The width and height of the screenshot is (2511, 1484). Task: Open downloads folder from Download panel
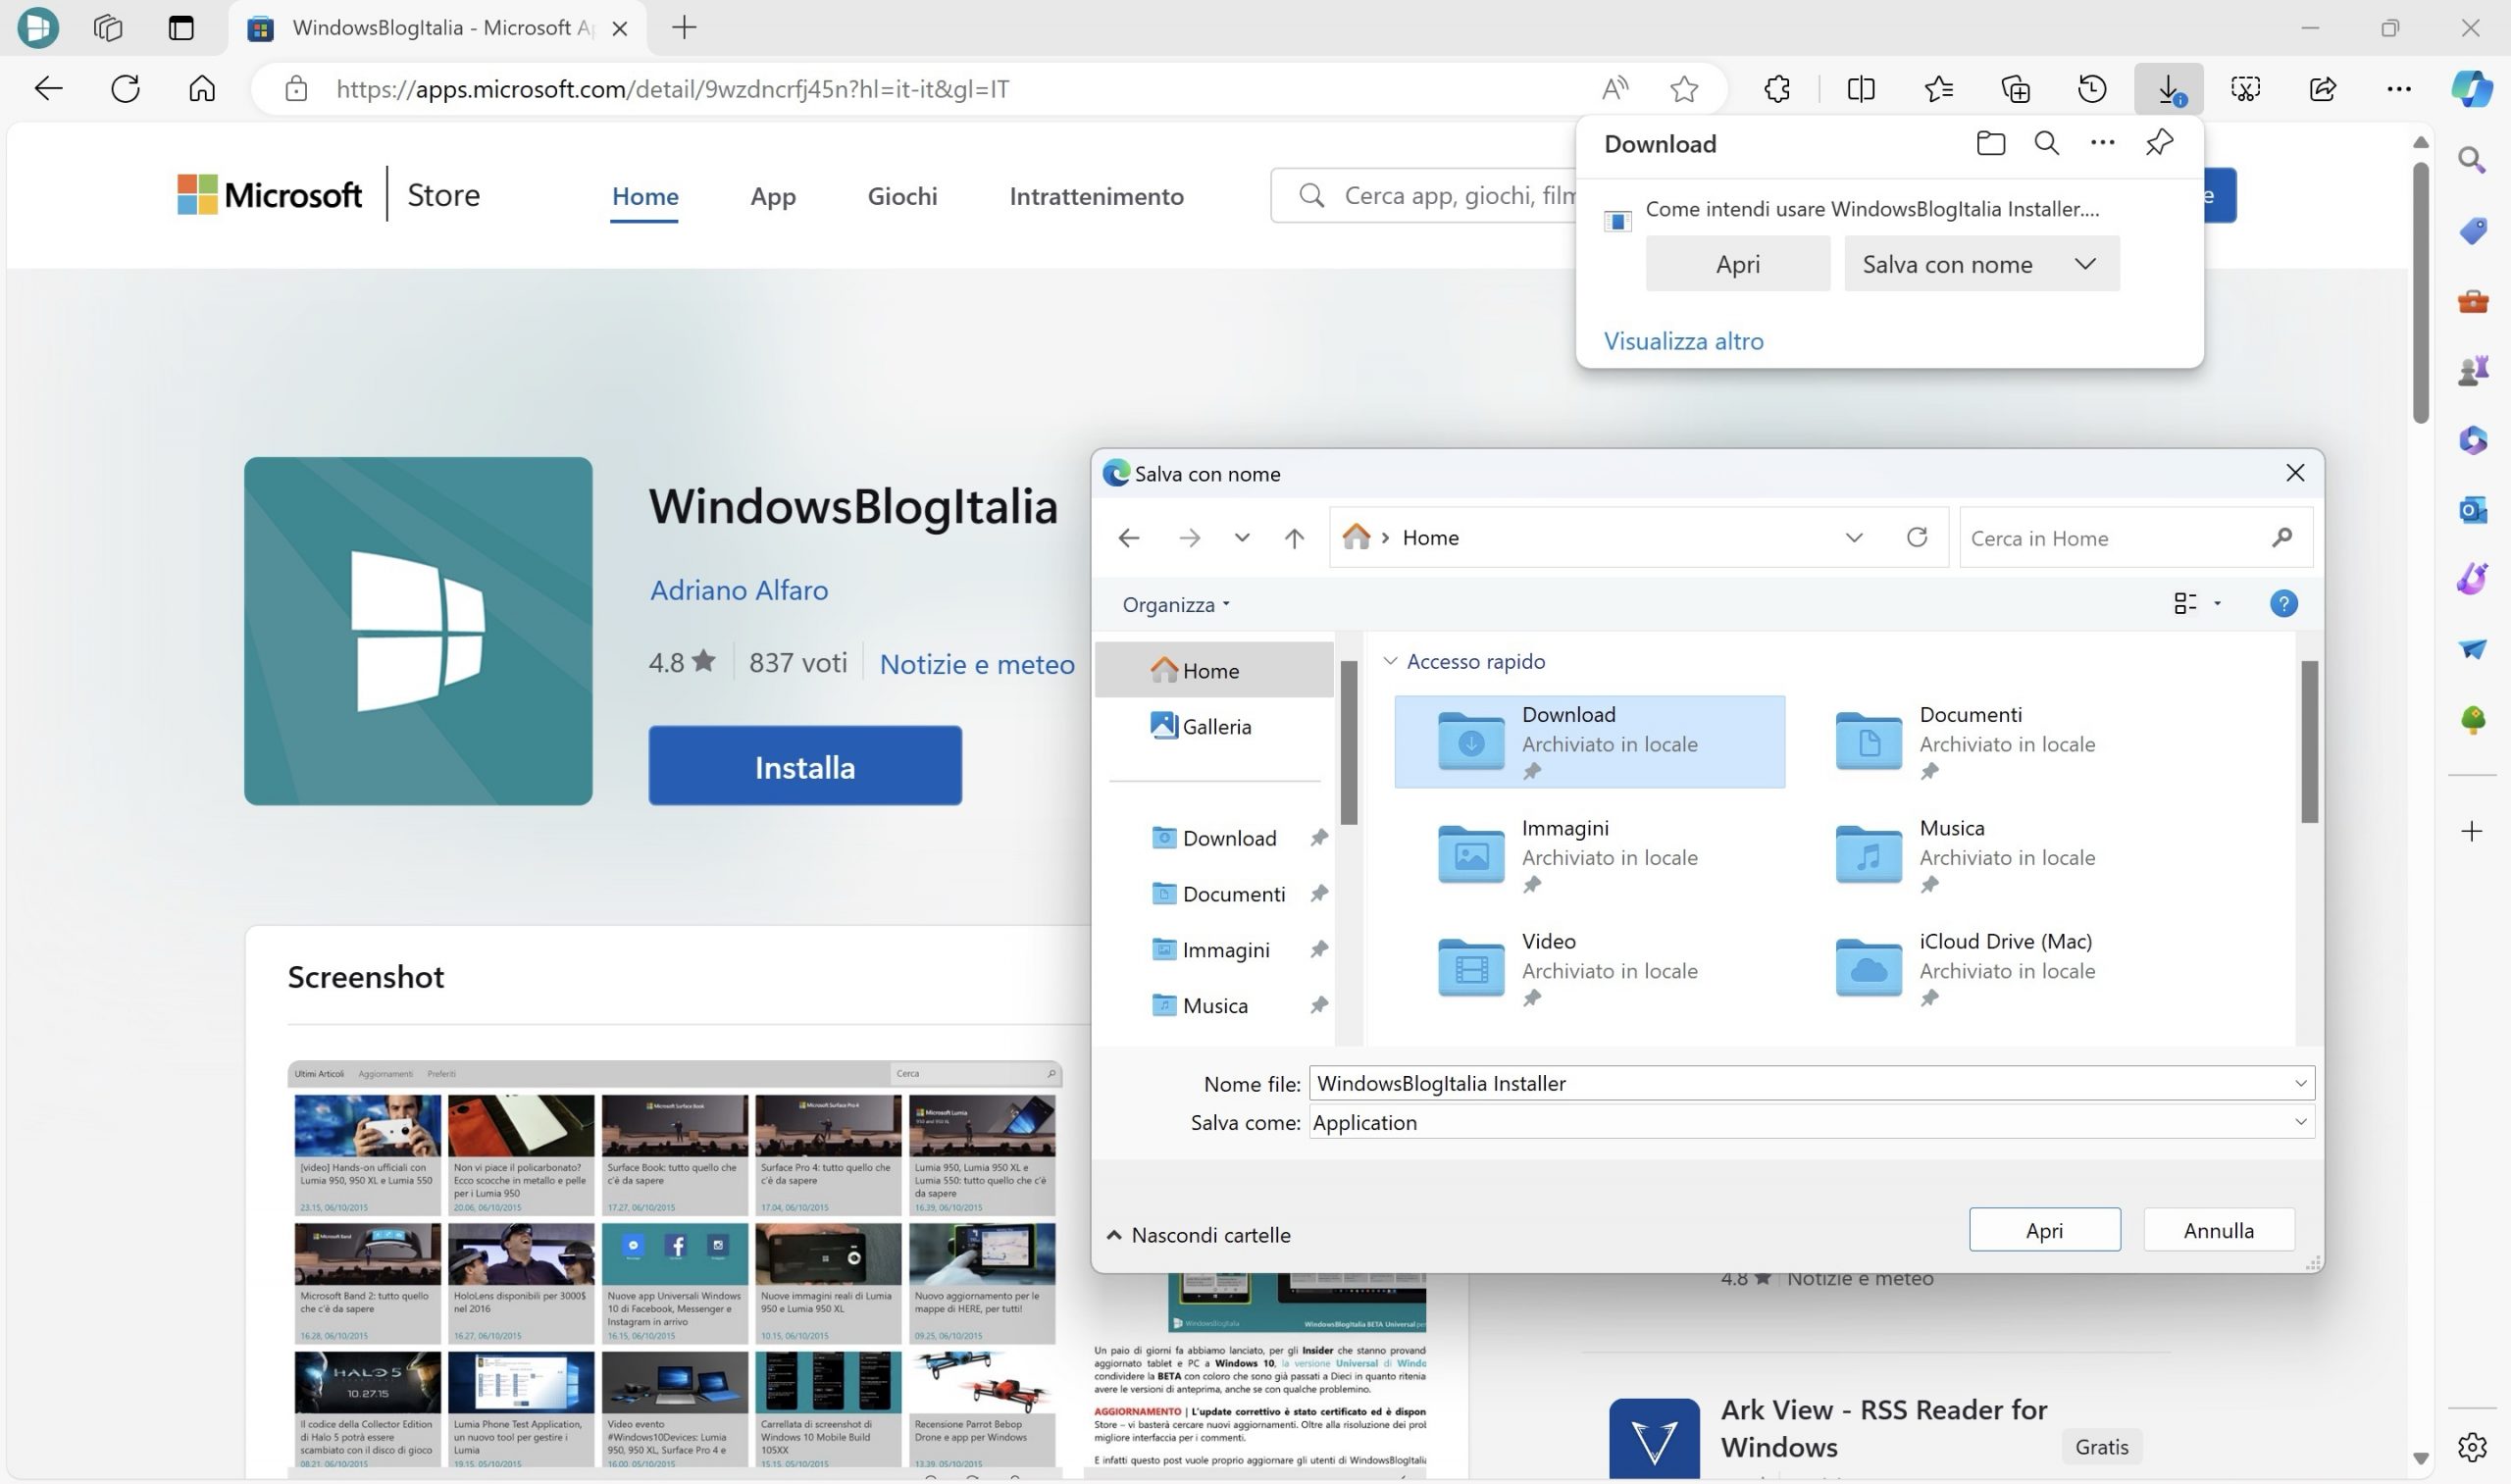tap(1991, 143)
